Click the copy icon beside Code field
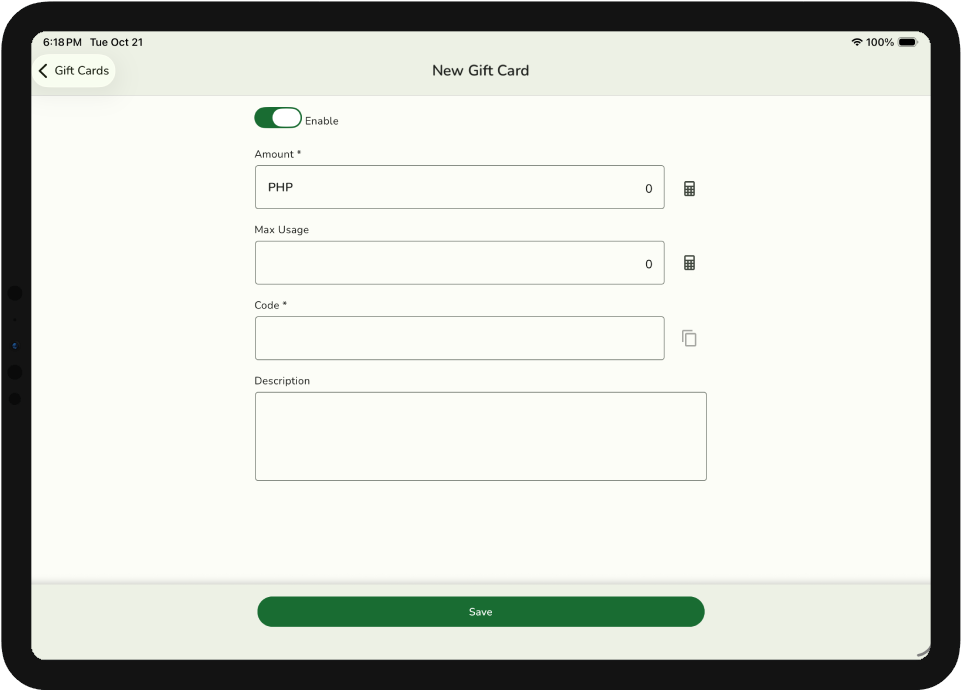 tap(689, 338)
